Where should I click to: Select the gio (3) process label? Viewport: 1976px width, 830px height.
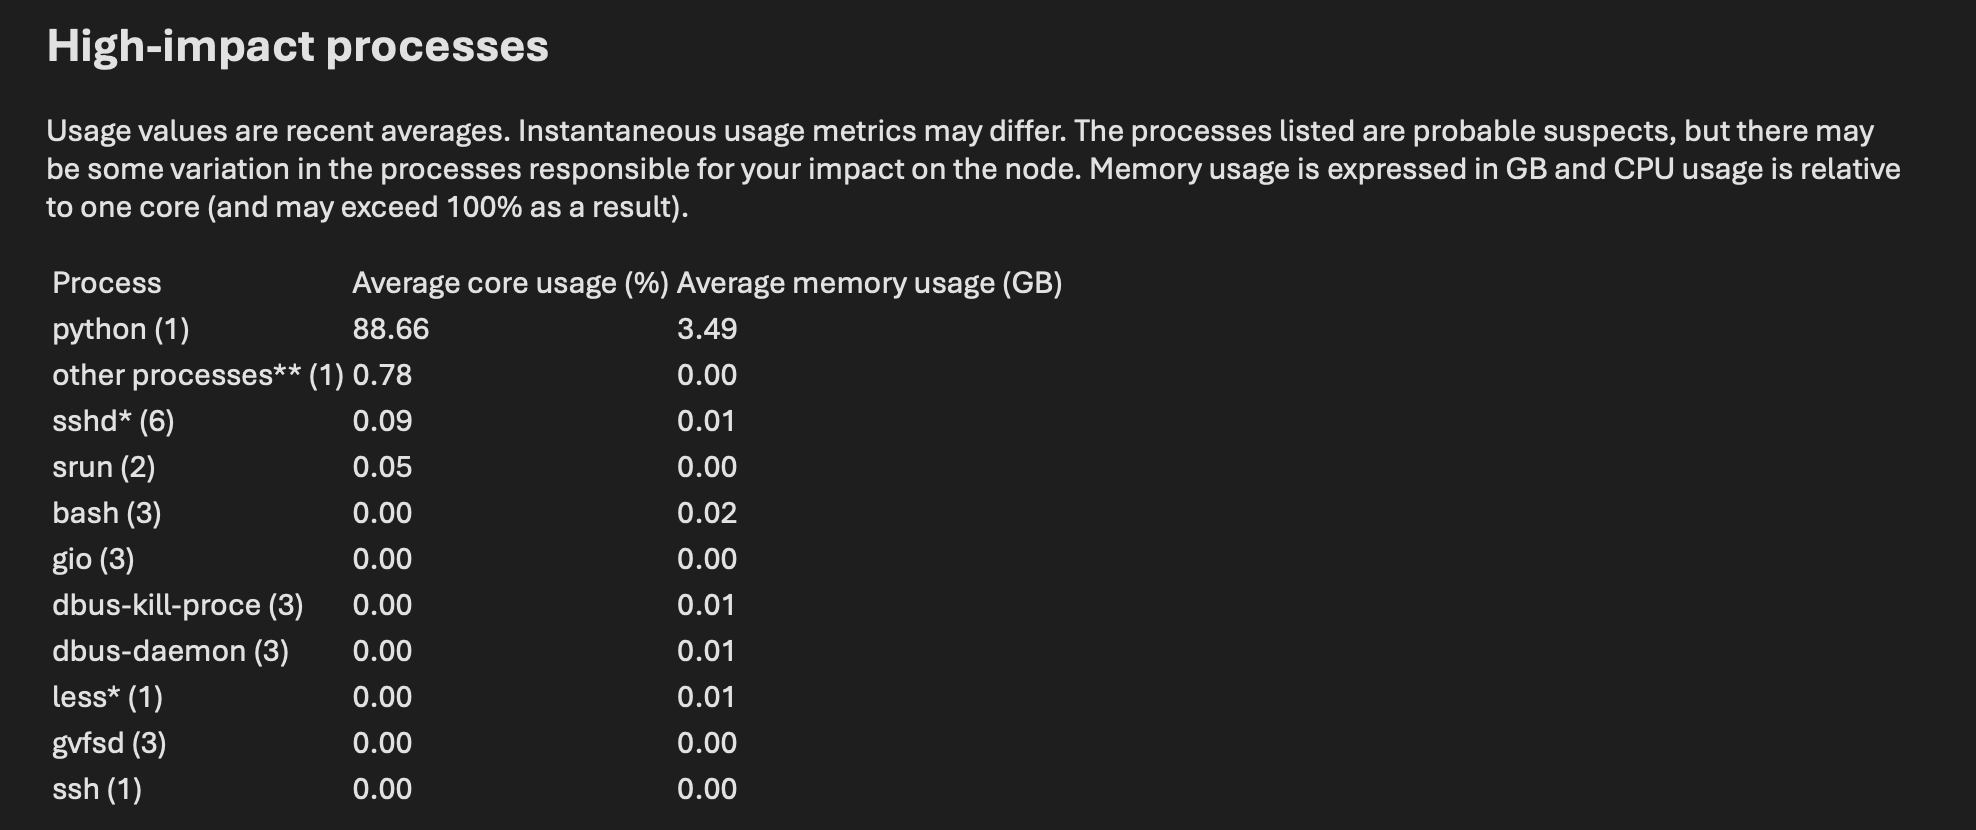click(93, 559)
